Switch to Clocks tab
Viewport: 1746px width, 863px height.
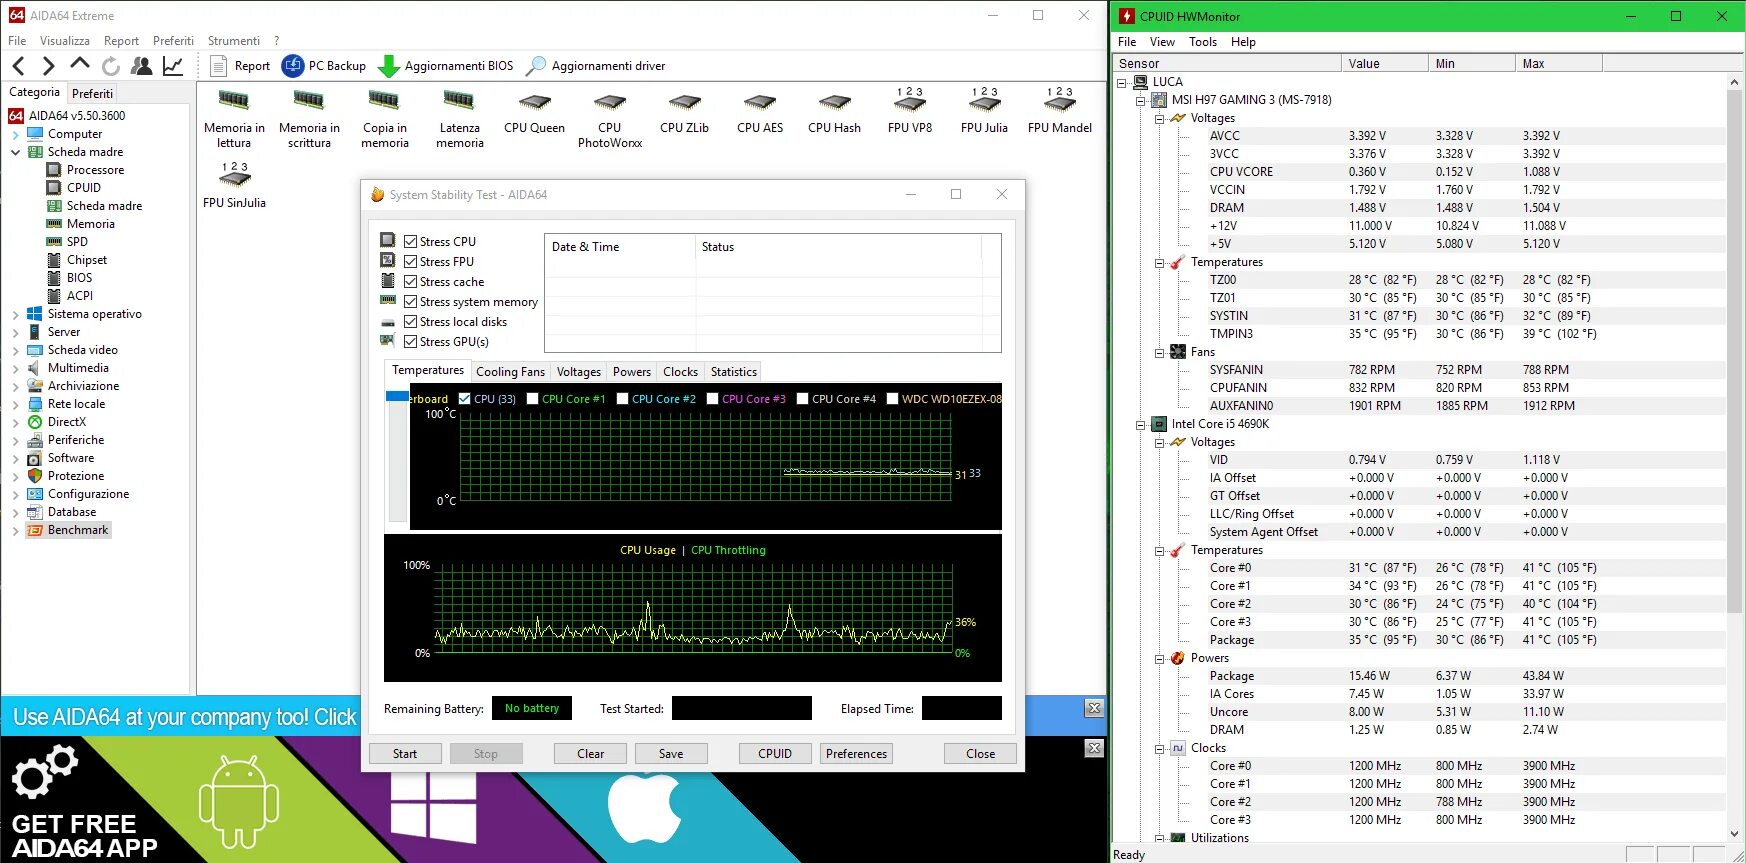coord(680,371)
